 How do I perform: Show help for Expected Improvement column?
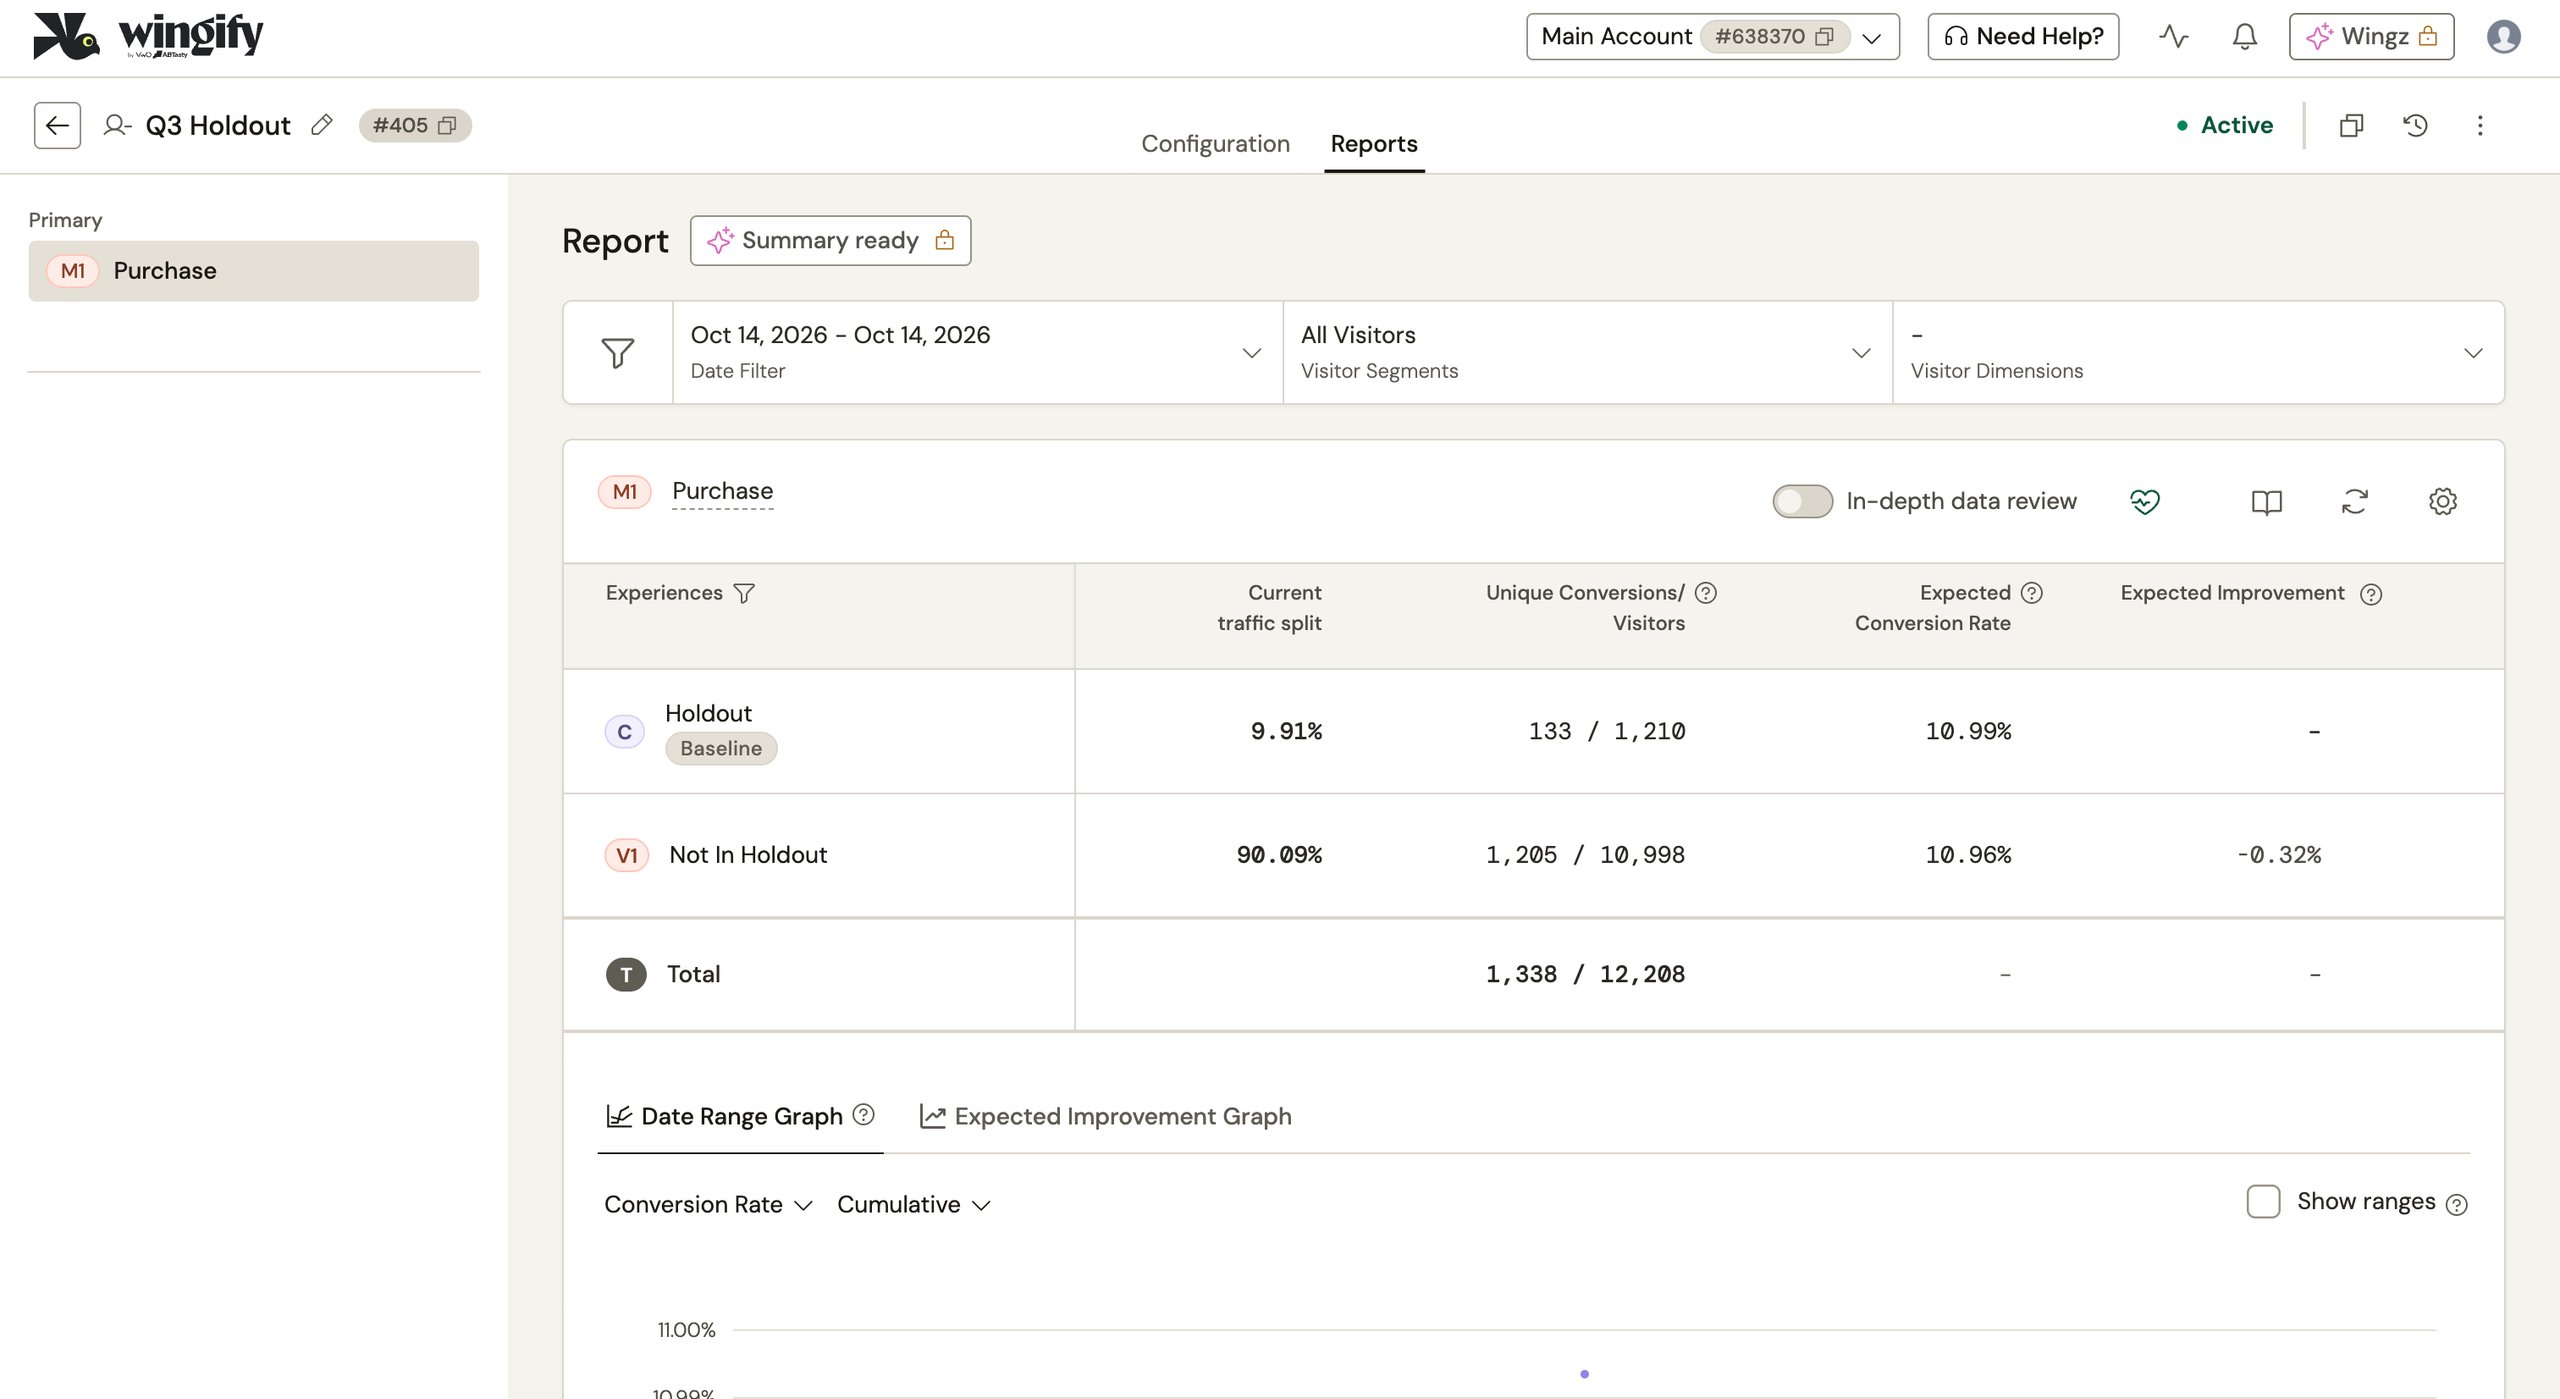click(2371, 594)
